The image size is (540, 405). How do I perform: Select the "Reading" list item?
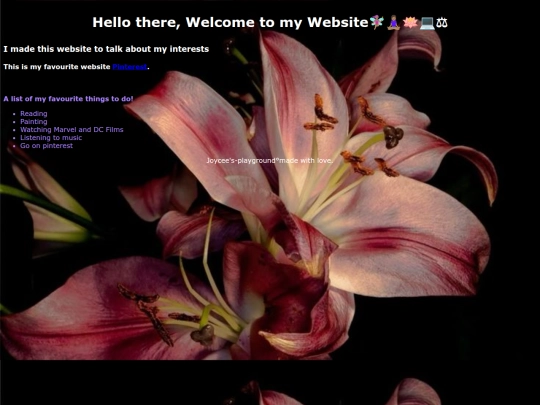tap(34, 114)
